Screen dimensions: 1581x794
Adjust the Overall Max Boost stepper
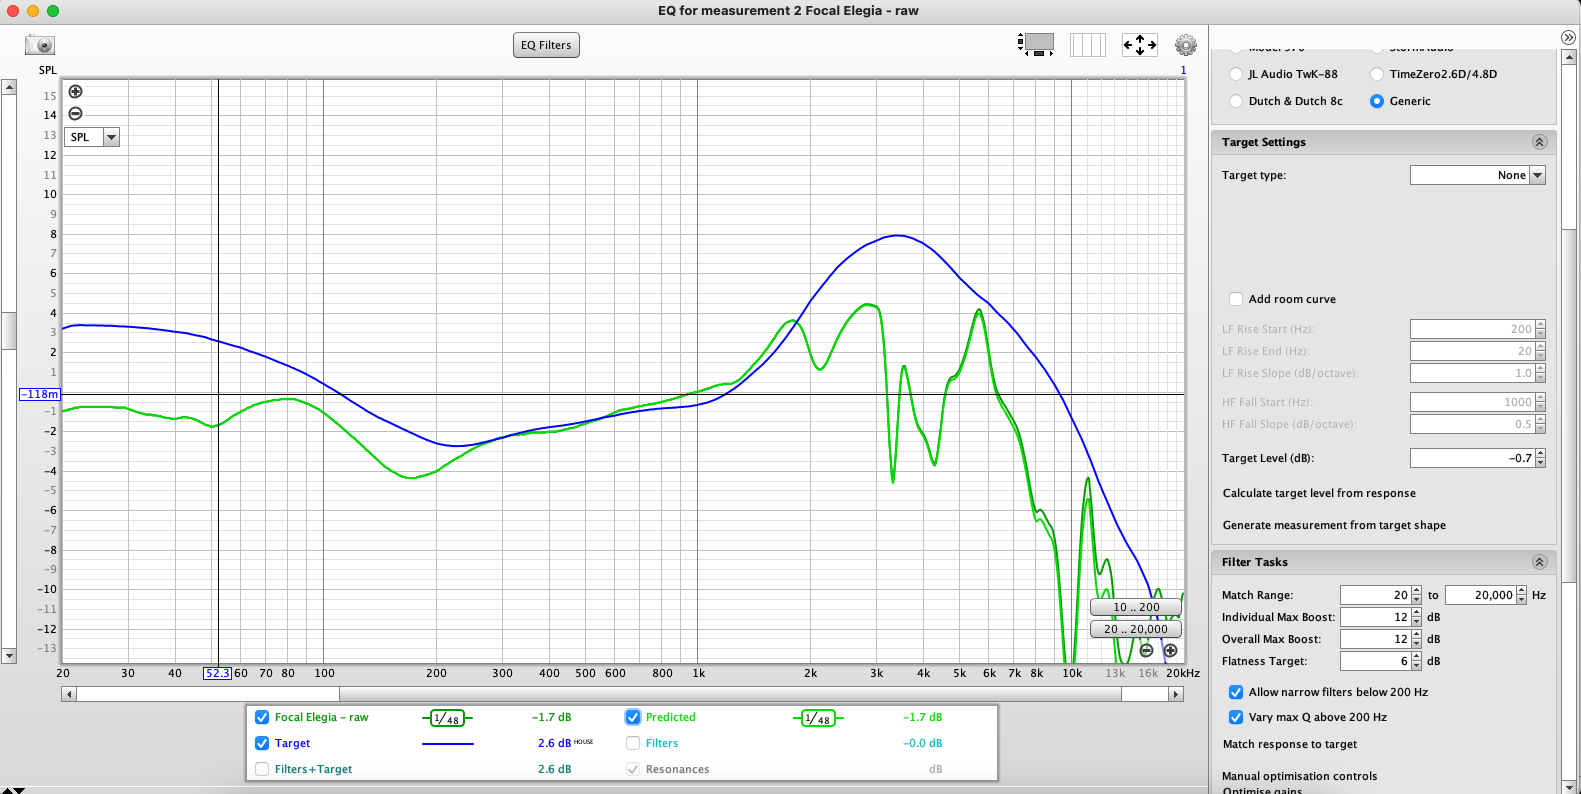tap(1416, 639)
